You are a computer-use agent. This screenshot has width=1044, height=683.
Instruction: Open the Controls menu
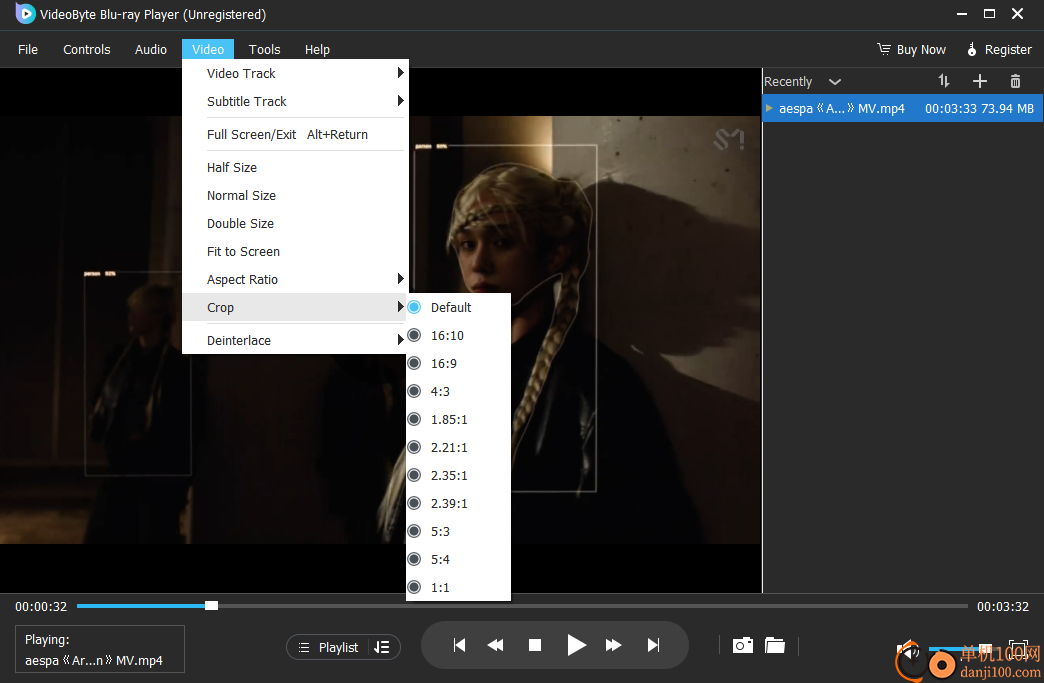click(87, 49)
